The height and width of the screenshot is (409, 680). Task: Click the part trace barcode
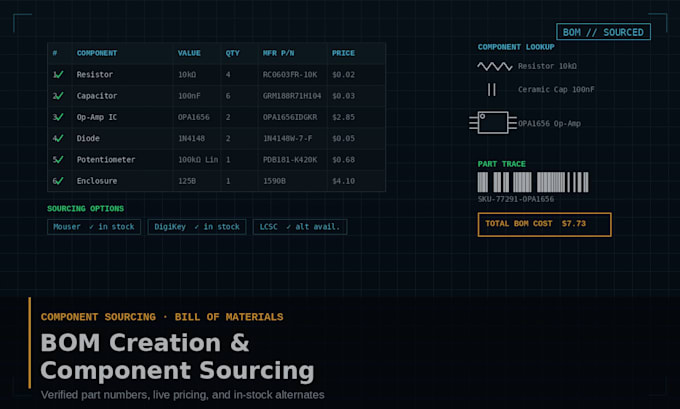click(x=533, y=182)
